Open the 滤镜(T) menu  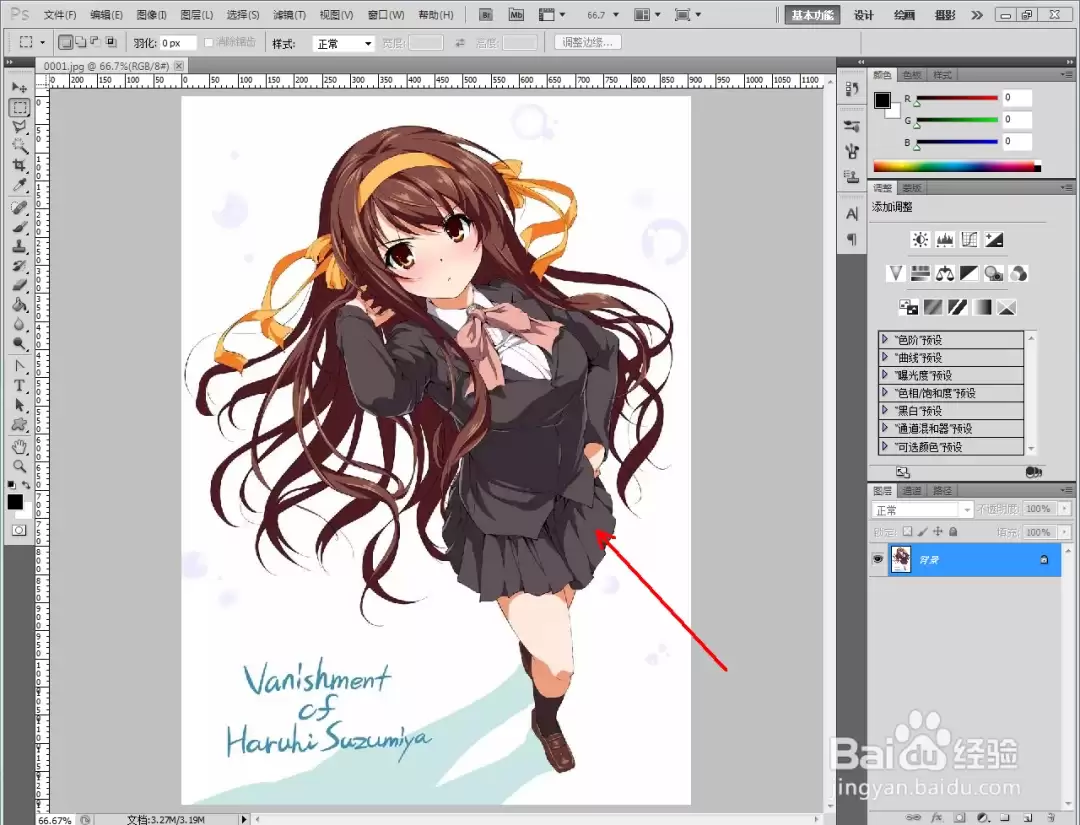[x=289, y=14]
